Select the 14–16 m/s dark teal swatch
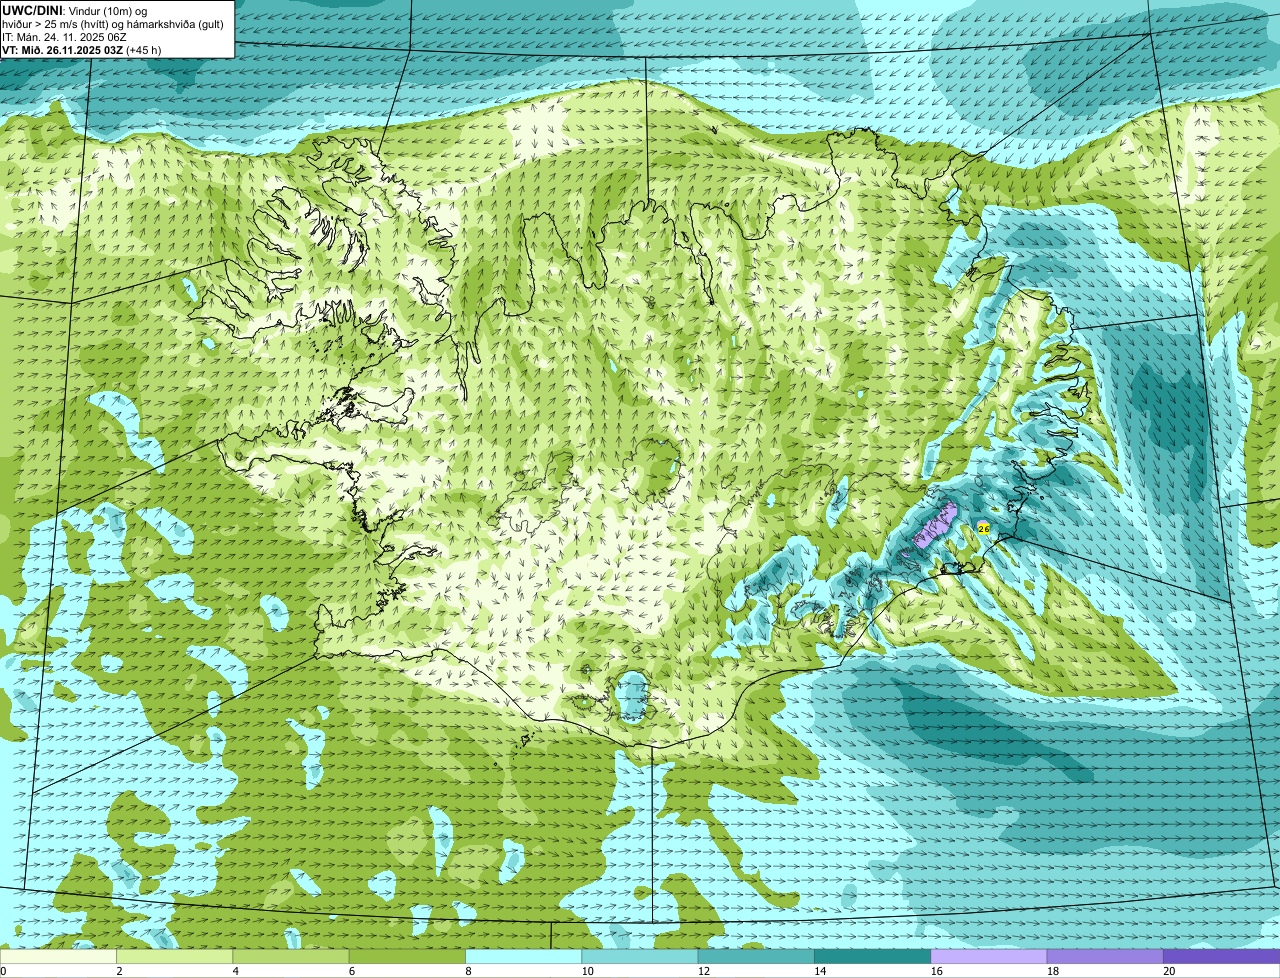The width and height of the screenshot is (1280, 978). pos(873,957)
